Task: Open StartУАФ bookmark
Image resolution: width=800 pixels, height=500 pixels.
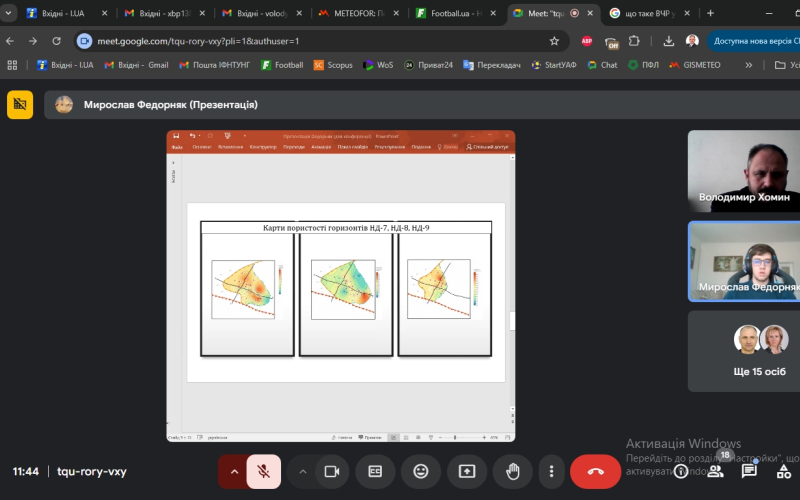Action: click(554, 65)
